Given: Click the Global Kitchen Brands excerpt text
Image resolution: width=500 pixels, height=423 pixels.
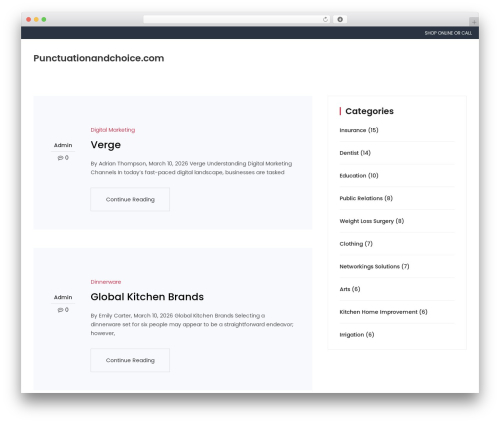Looking at the screenshot, I should pyautogui.click(x=192, y=324).
